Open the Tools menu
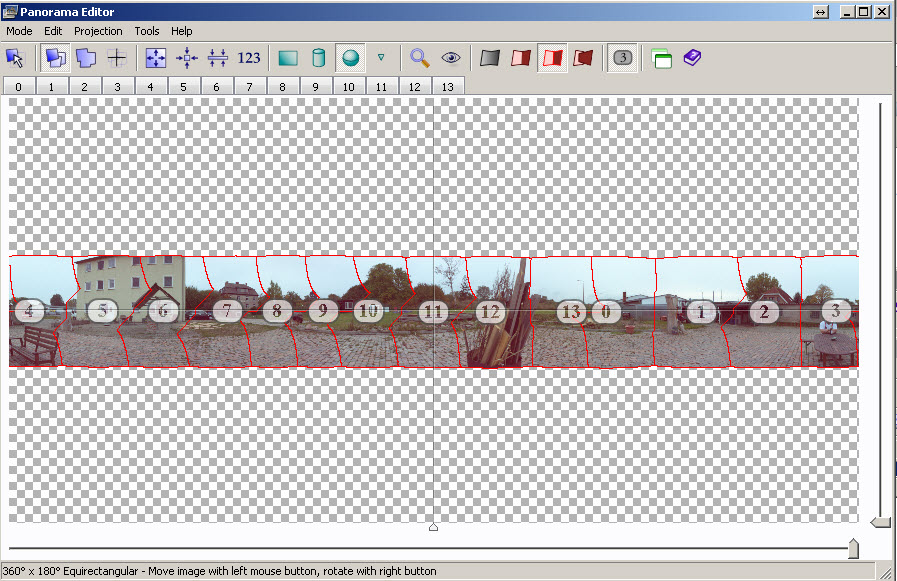897x581 pixels. 147,31
